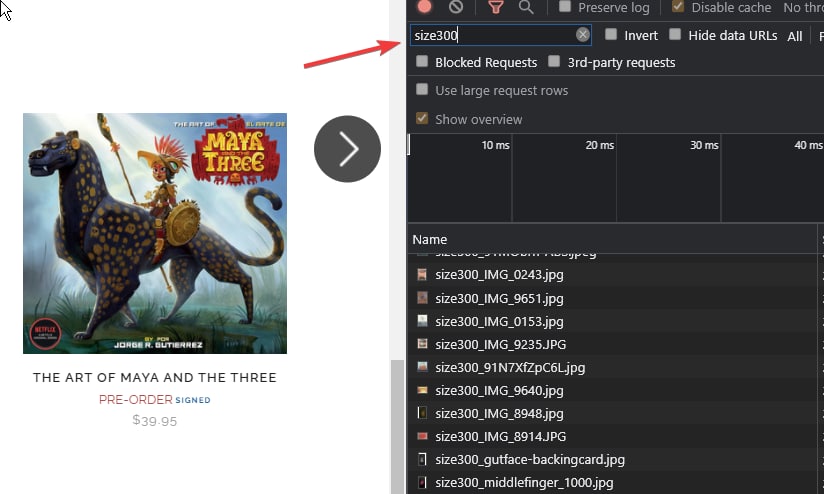Click the webpage vertical scrollbar thumb
824x494 pixels.
(397, 427)
